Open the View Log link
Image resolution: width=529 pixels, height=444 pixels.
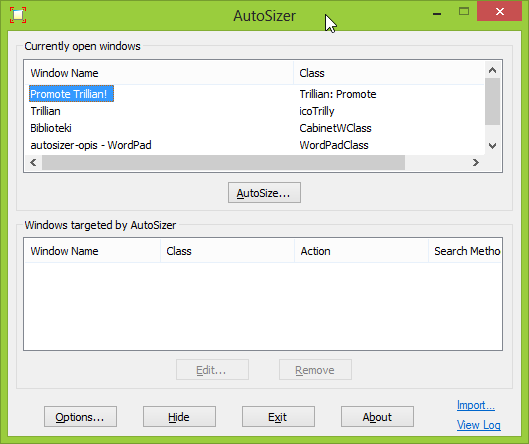(478, 425)
